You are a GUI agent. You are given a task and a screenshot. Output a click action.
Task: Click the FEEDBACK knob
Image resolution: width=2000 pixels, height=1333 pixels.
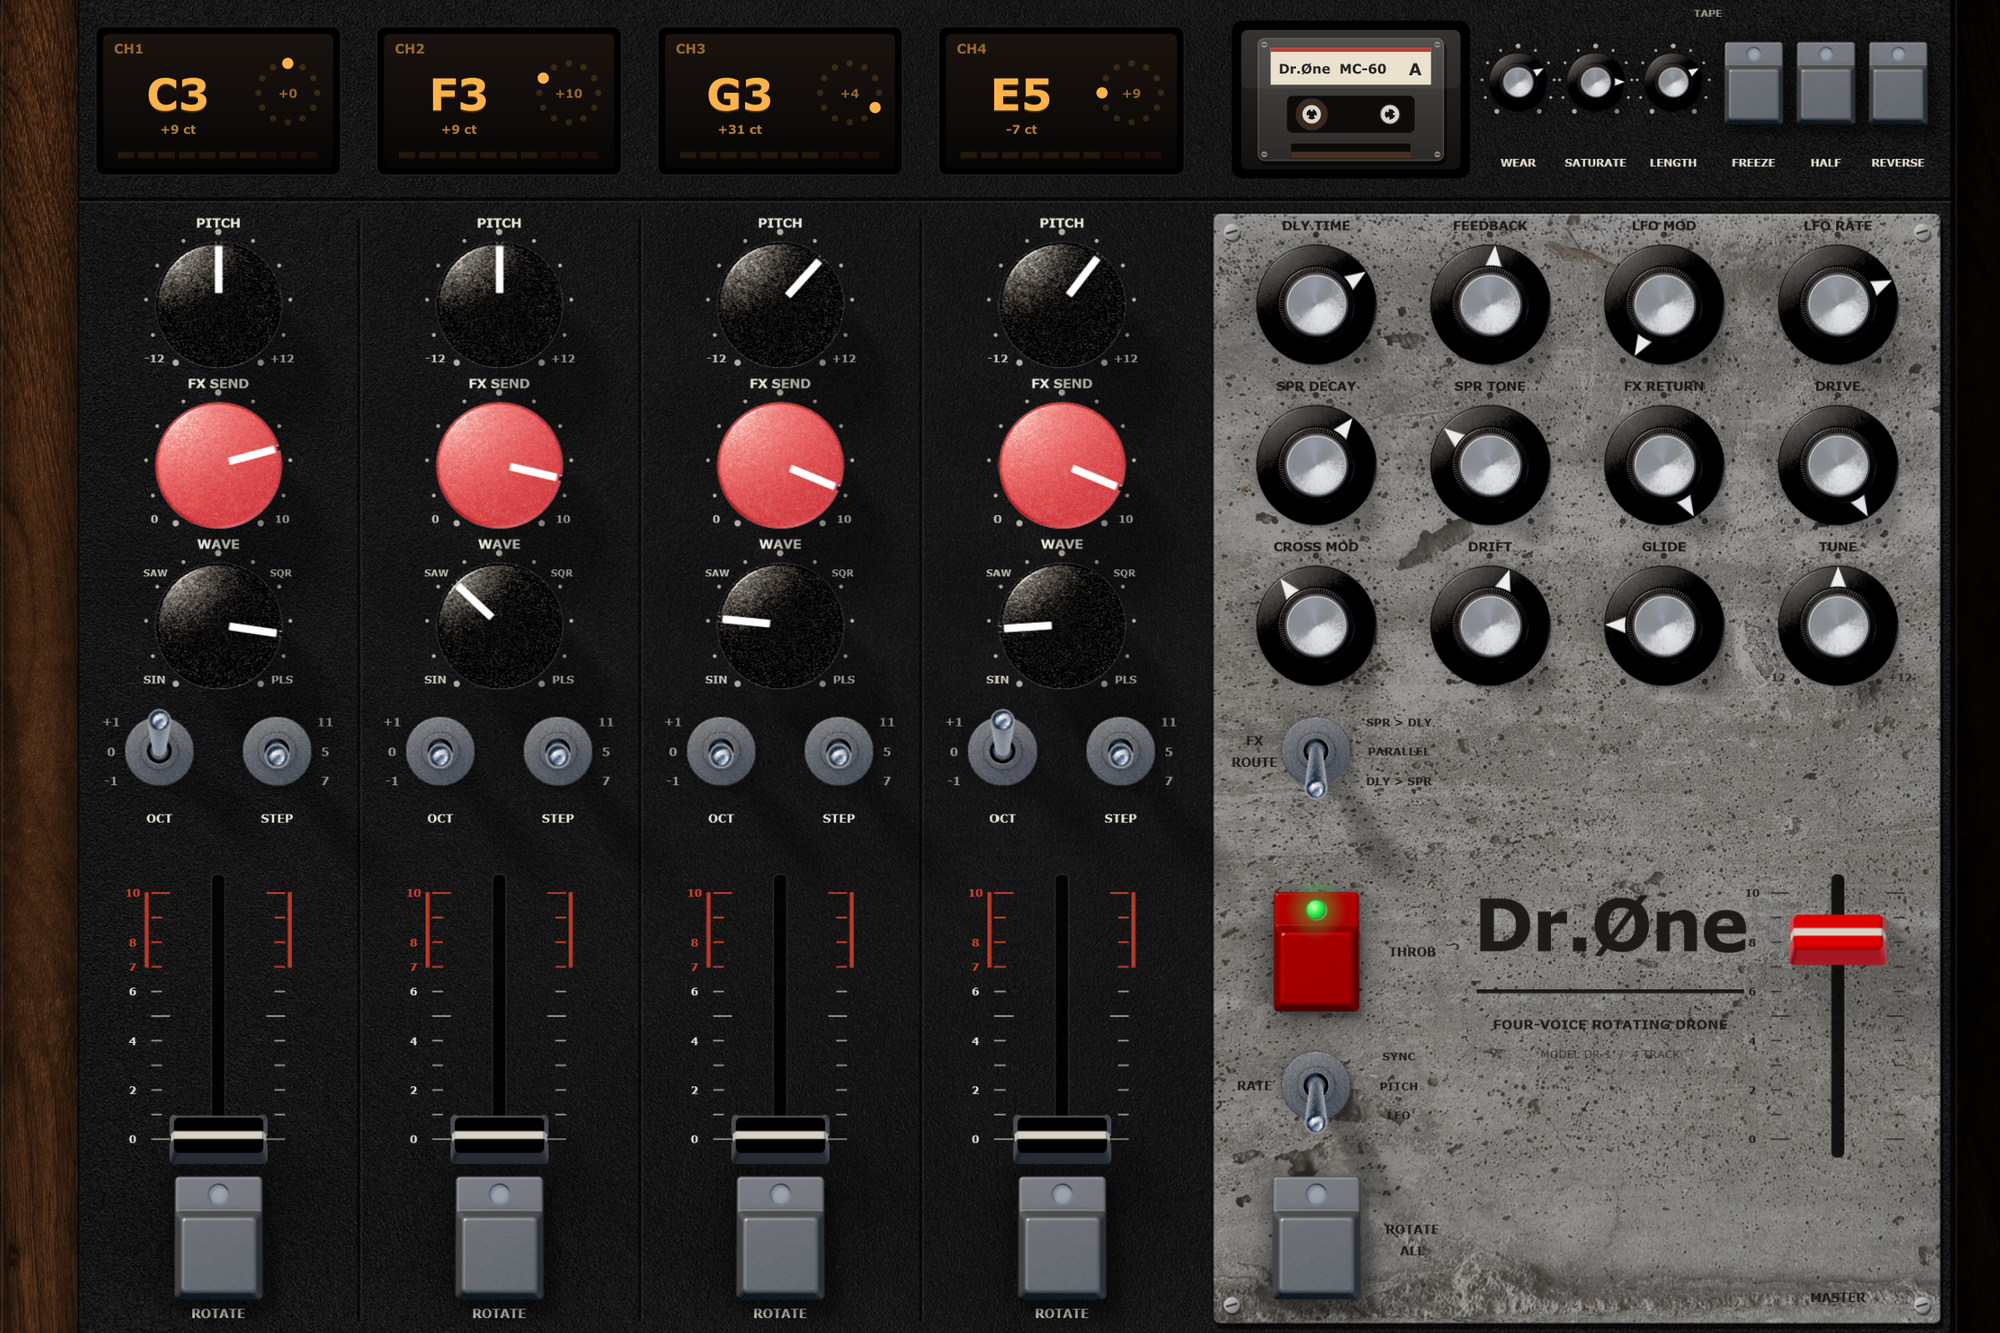[x=1490, y=304]
